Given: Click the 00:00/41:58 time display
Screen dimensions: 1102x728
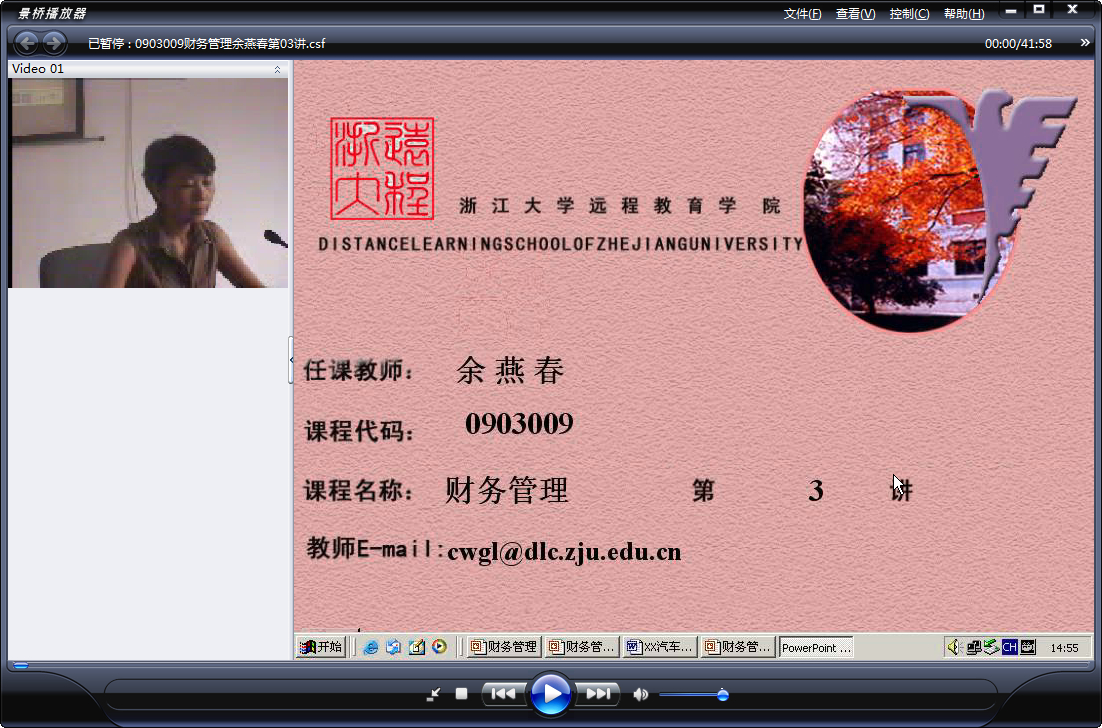Looking at the screenshot, I should point(1018,44).
